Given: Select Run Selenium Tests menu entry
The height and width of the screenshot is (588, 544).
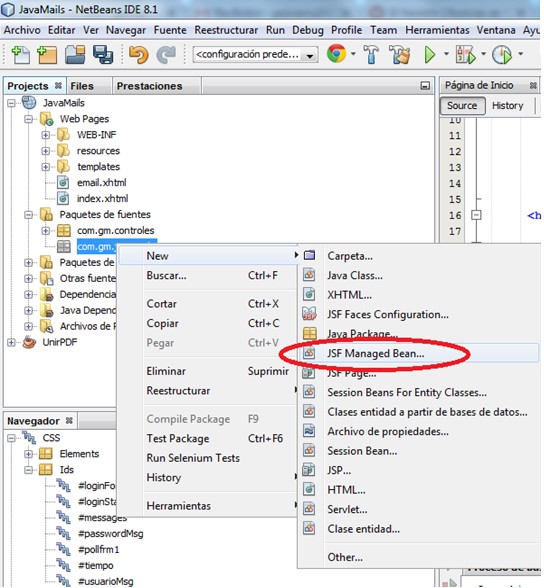Looking at the screenshot, I should 208,458.
